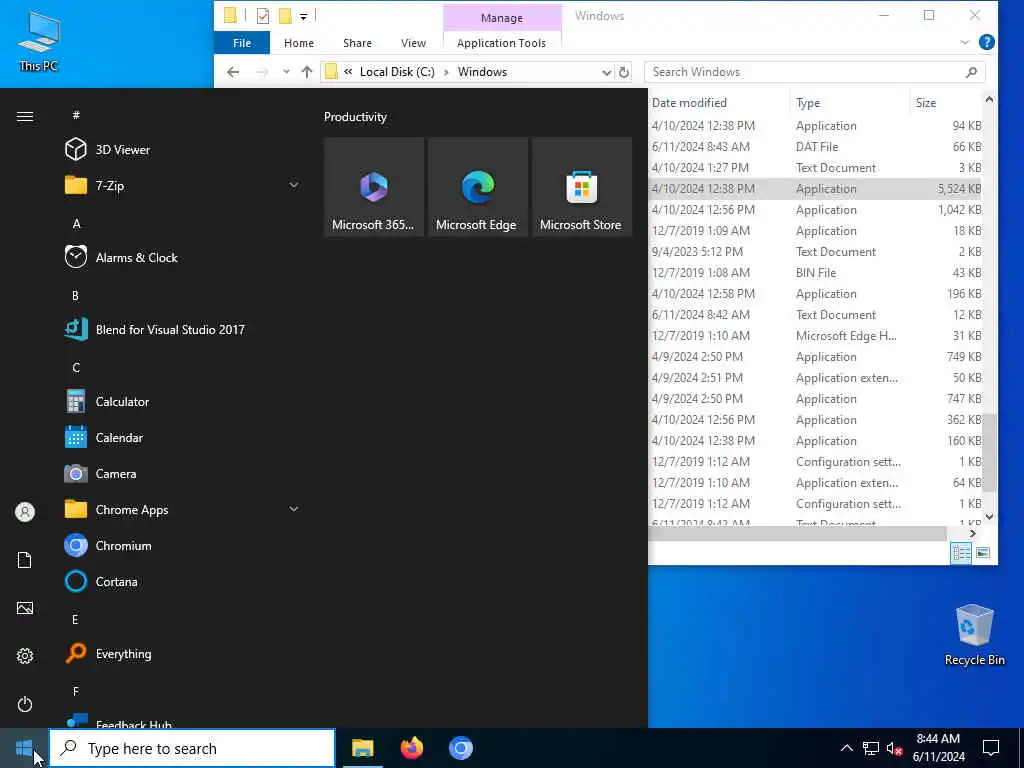1024x768 pixels.
Task: Open the Recycle Bin desktop icon
Action: [x=974, y=635]
